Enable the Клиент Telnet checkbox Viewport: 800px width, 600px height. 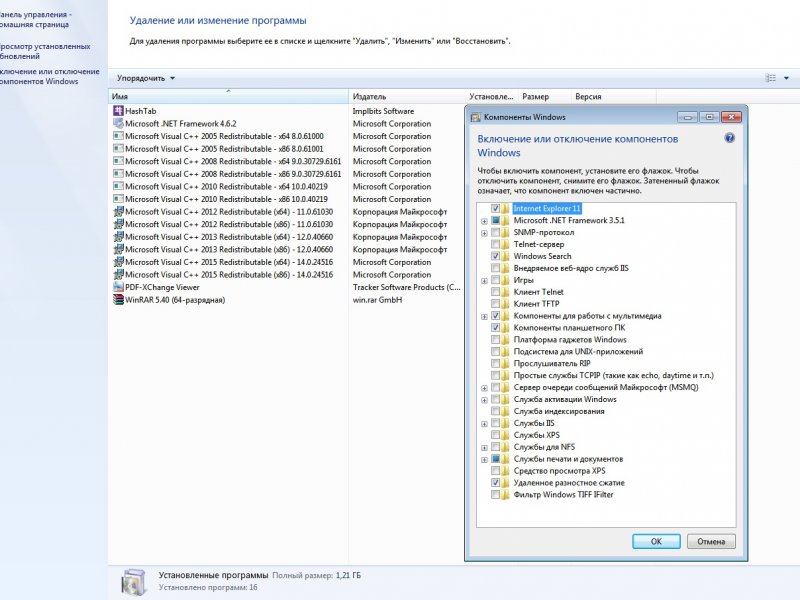495,292
